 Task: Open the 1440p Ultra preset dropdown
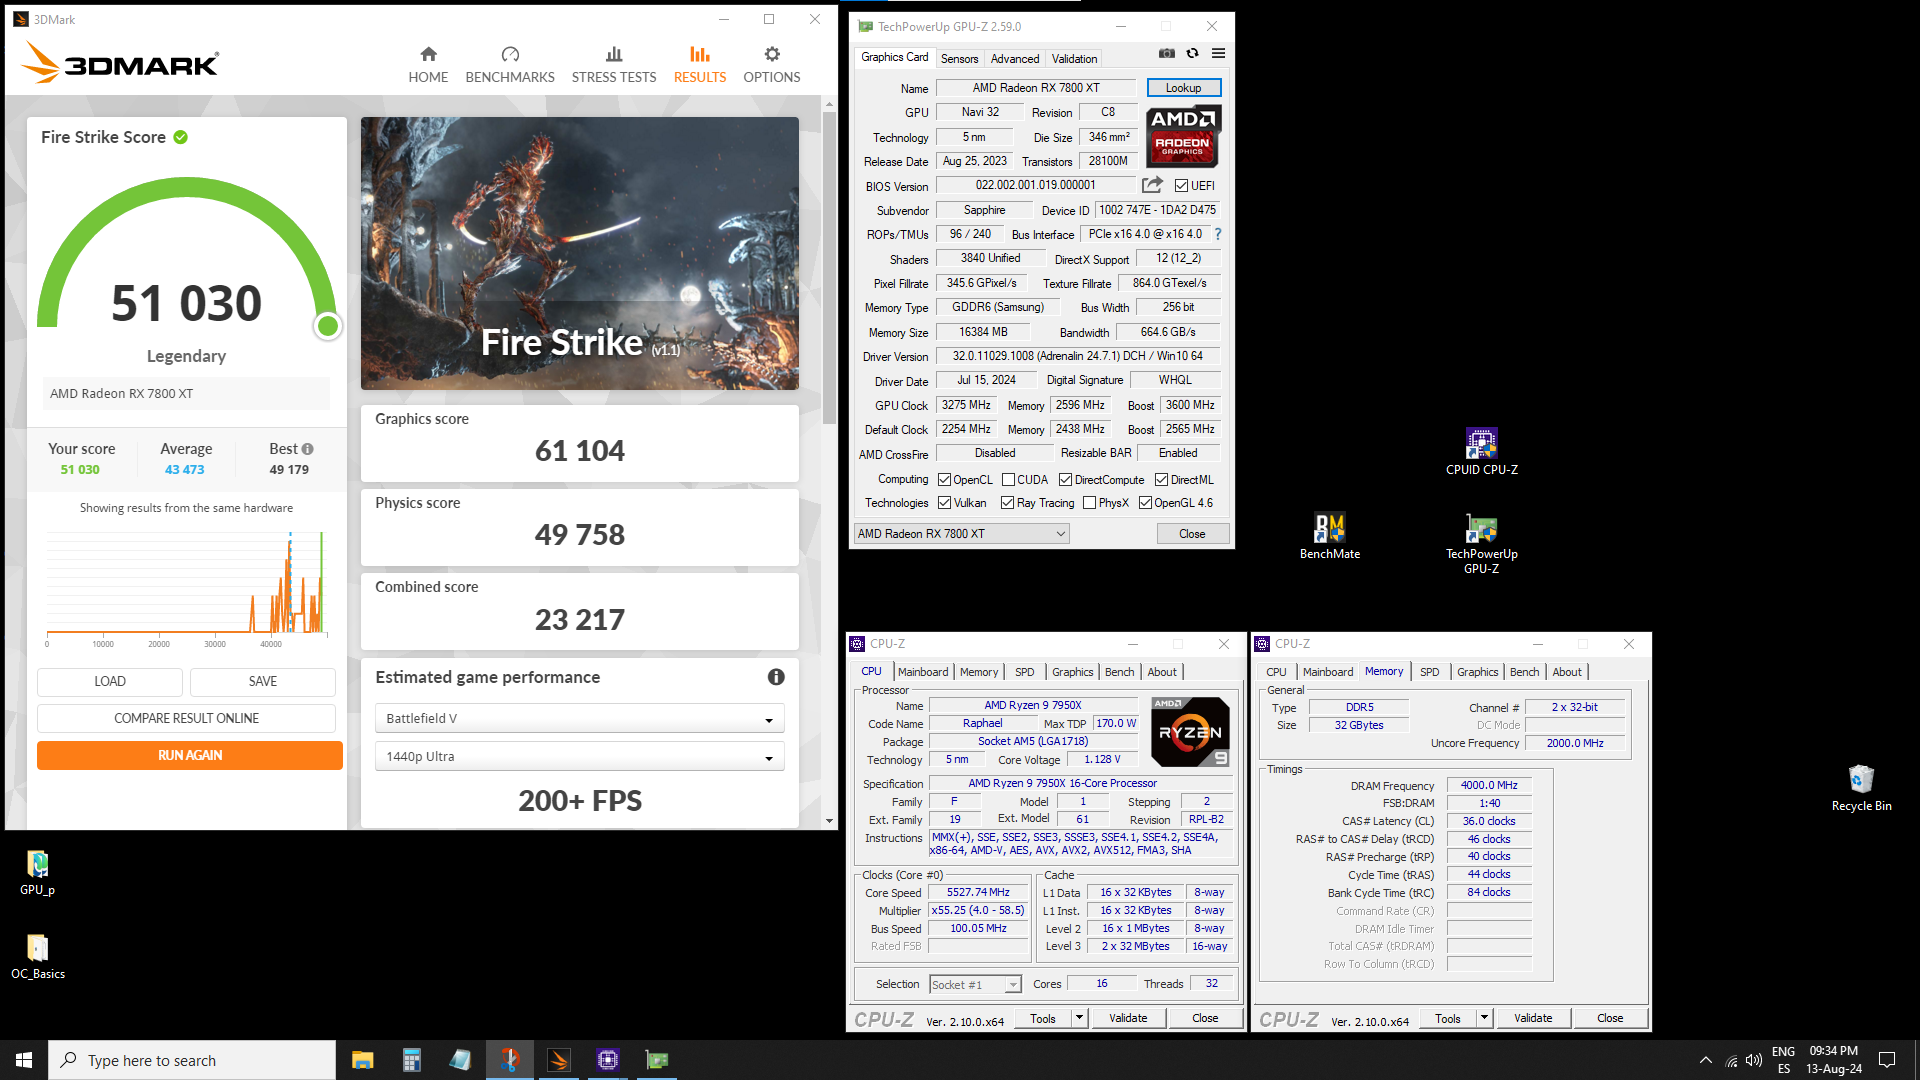[579, 757]
